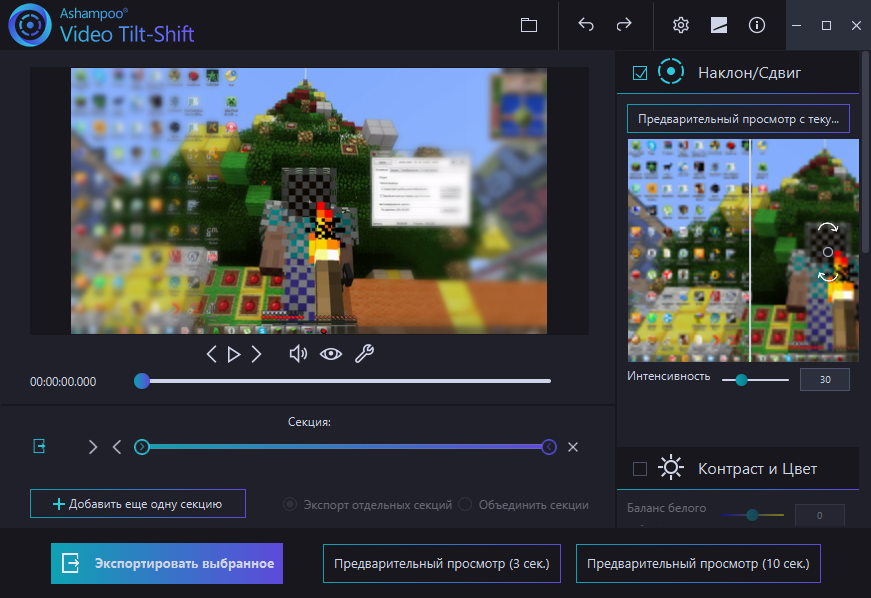Undo the last action
The width and height of the screenshot is (871, 598).
[x=585, y=25]
